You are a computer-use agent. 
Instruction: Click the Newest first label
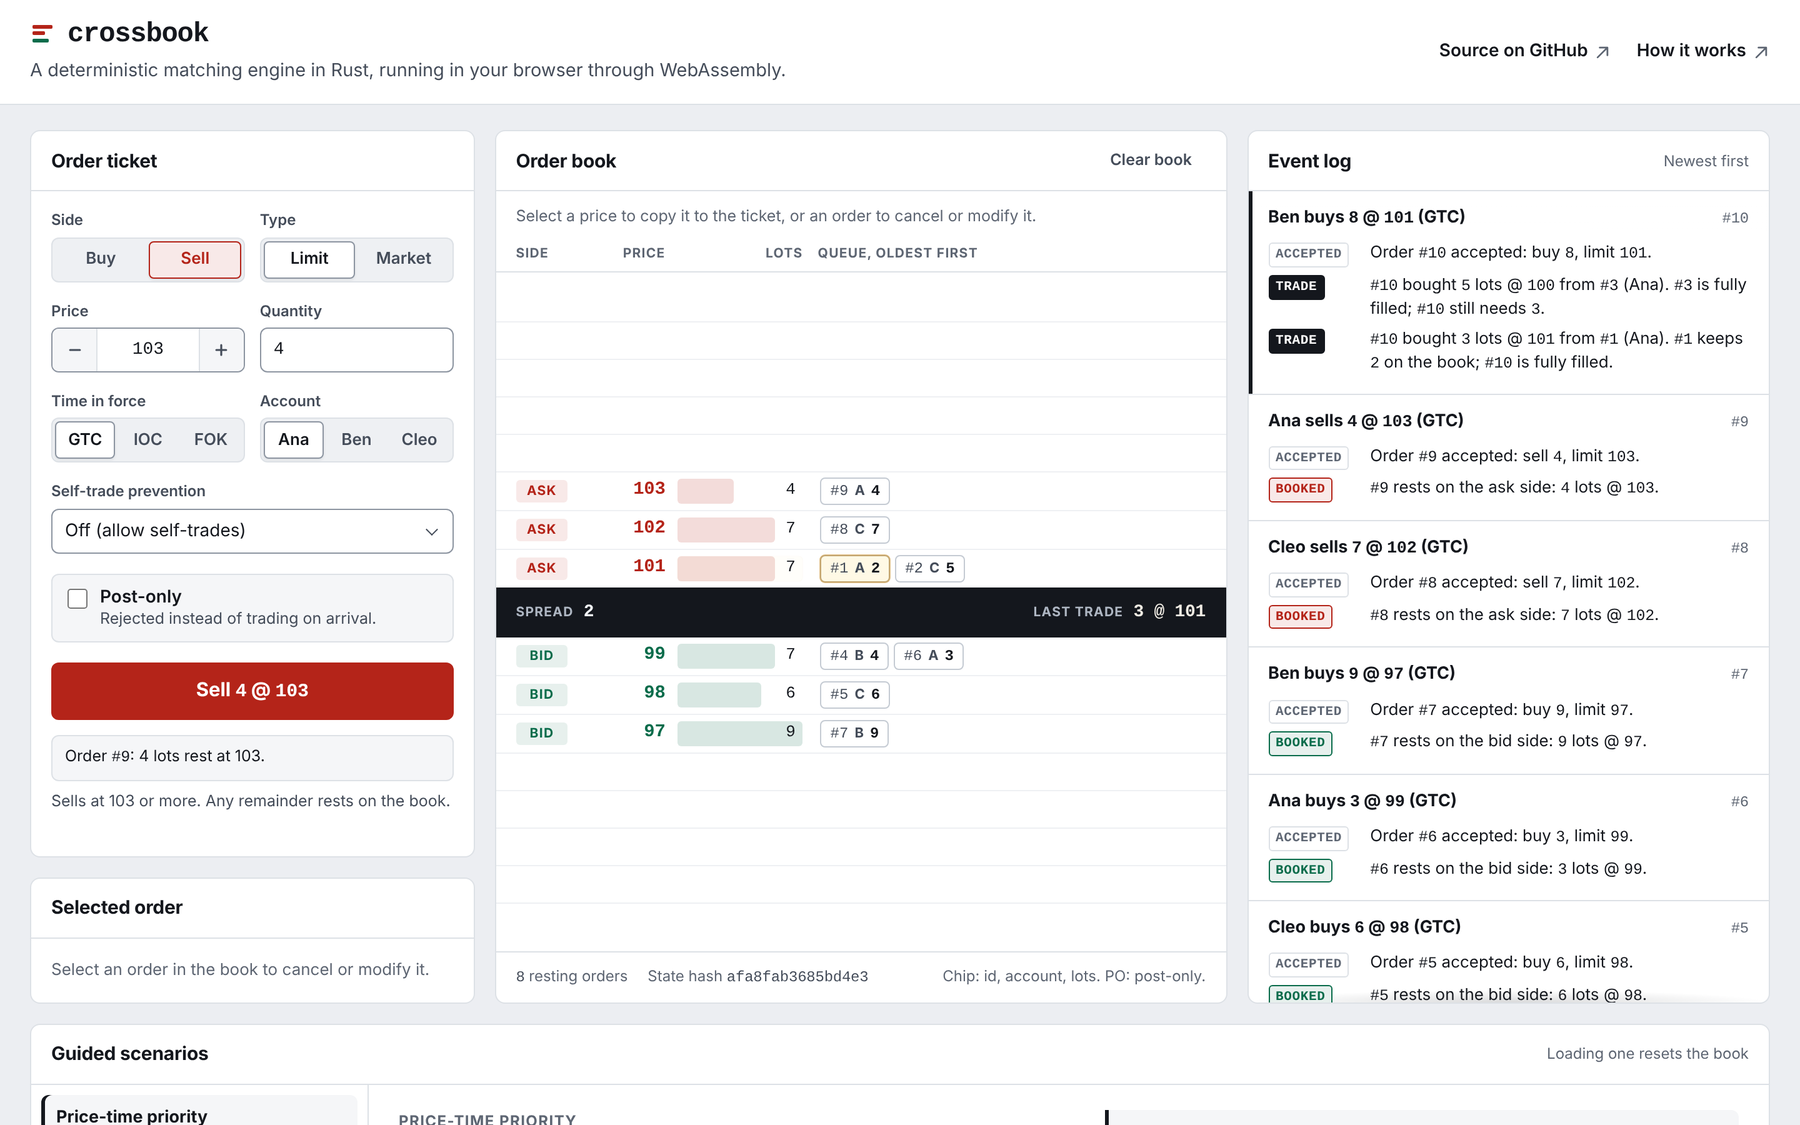[x=1706, y=161]
